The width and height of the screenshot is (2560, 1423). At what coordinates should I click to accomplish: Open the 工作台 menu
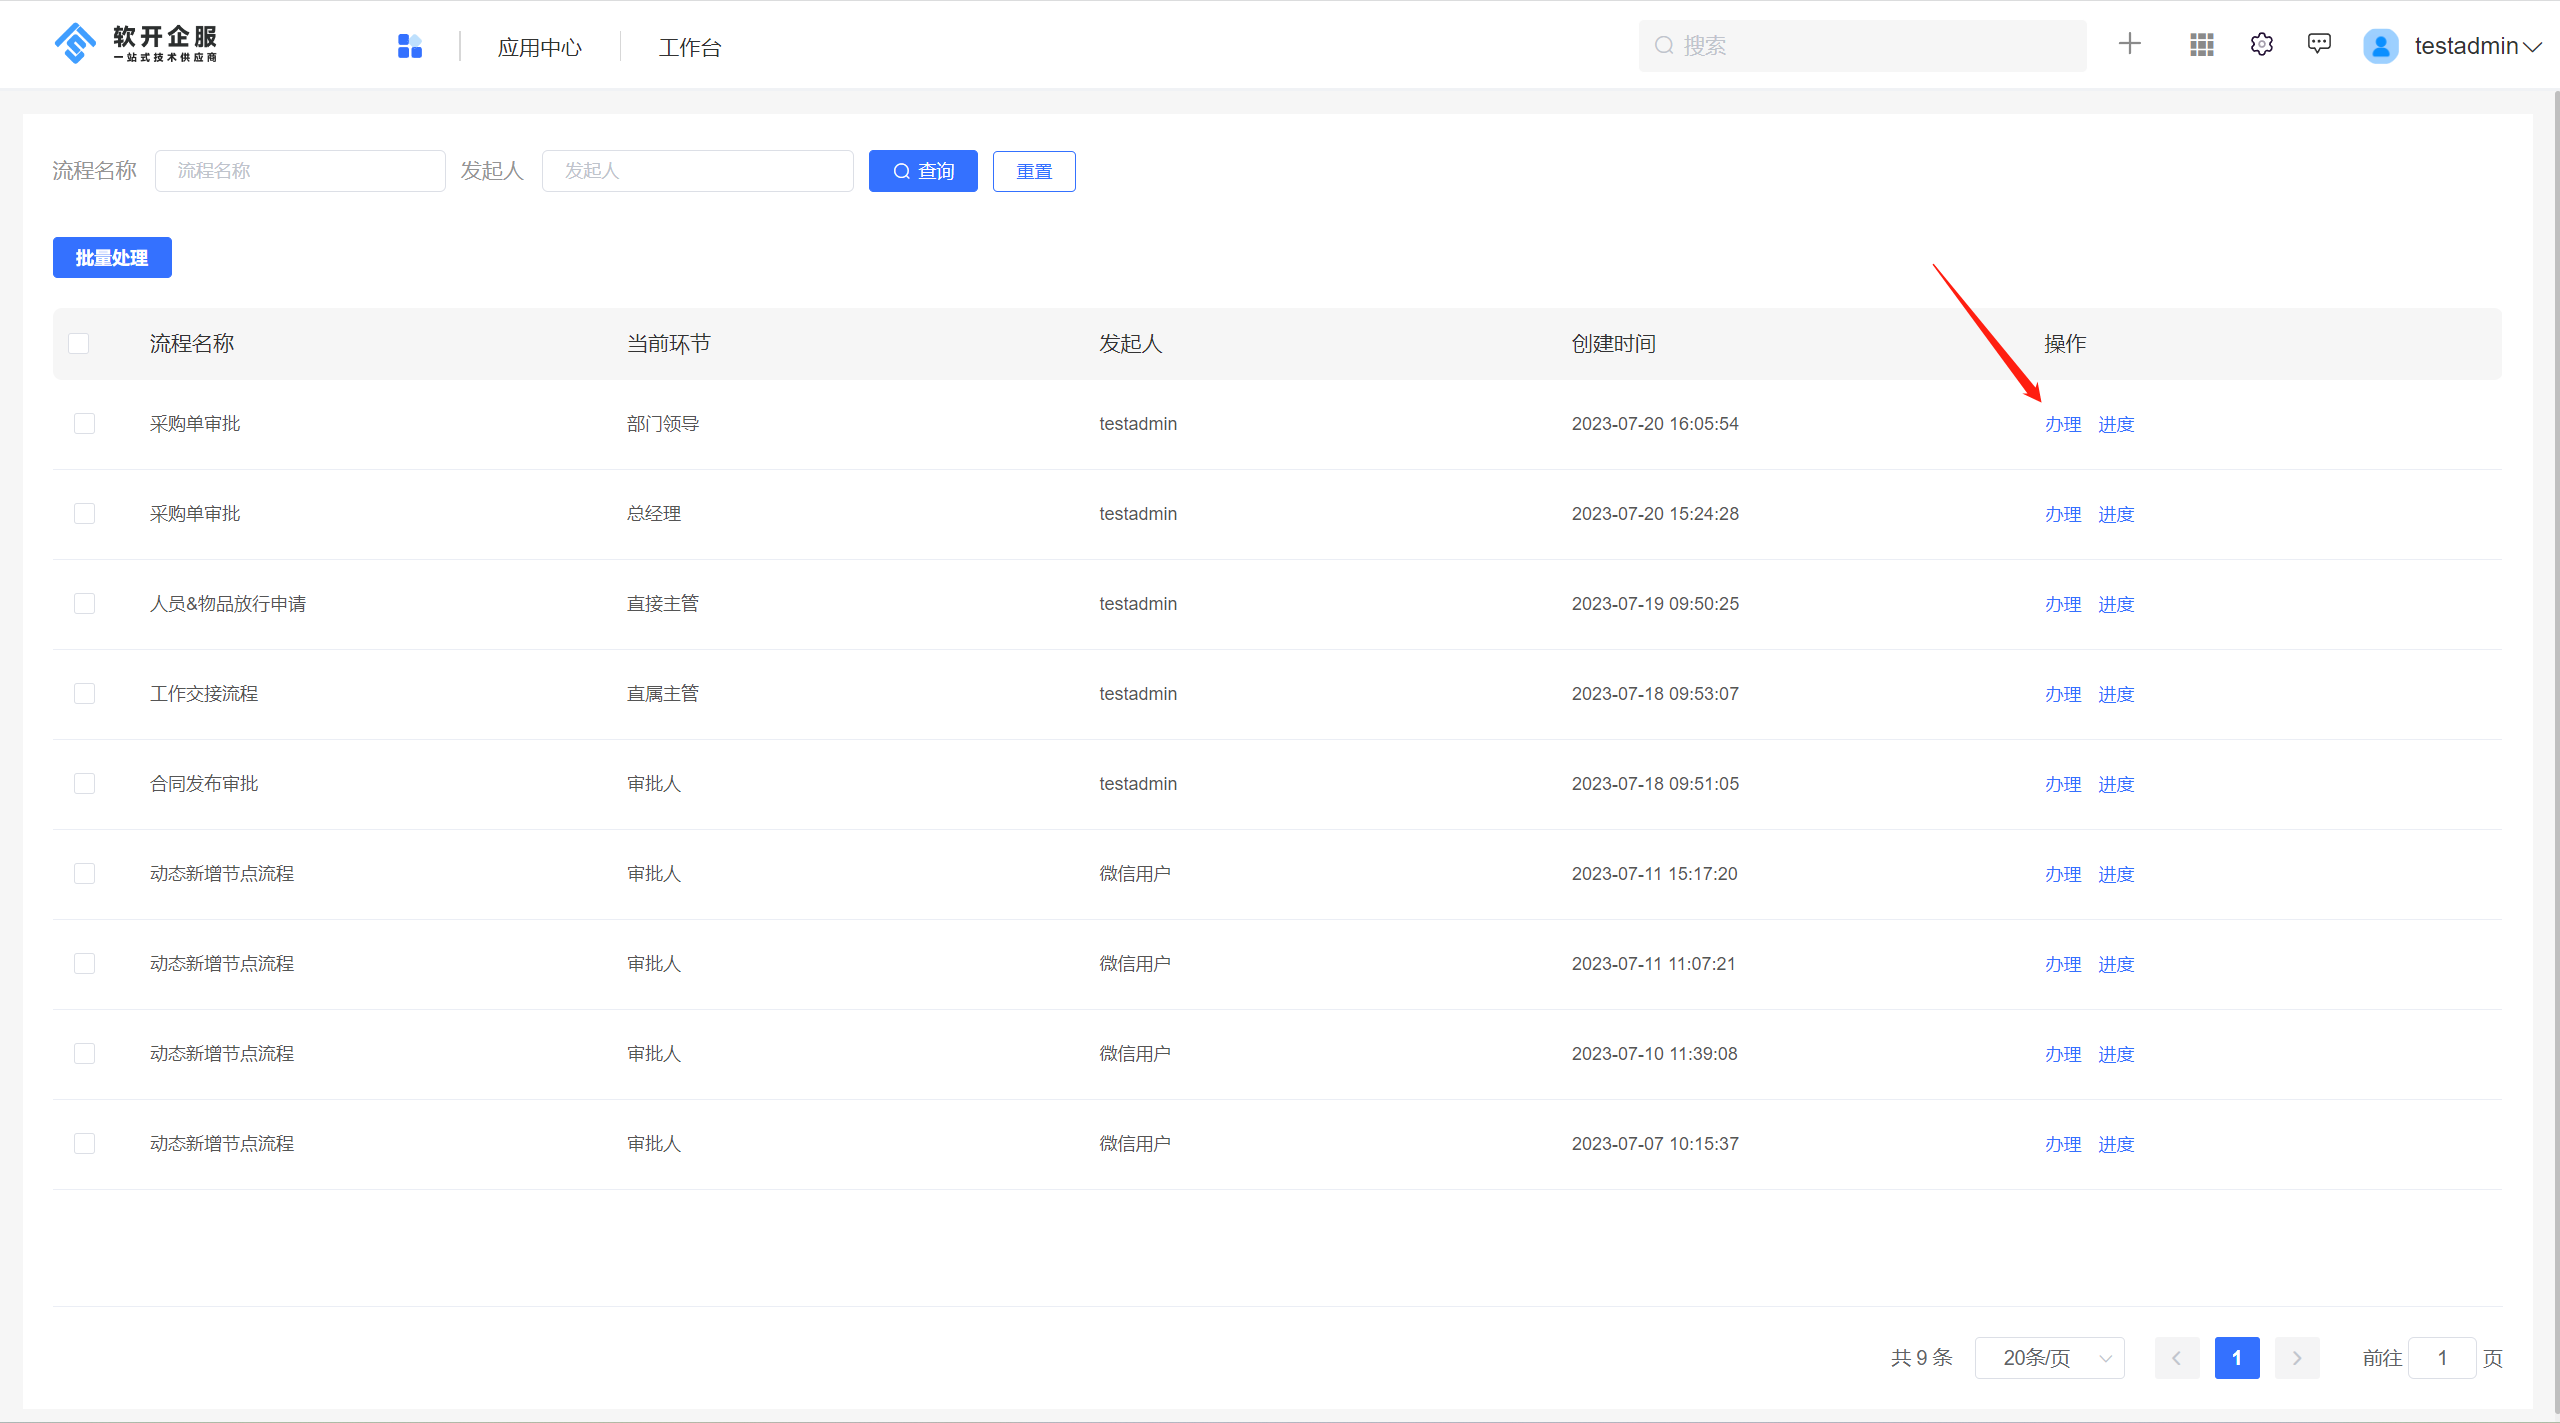tap(690, 47)
